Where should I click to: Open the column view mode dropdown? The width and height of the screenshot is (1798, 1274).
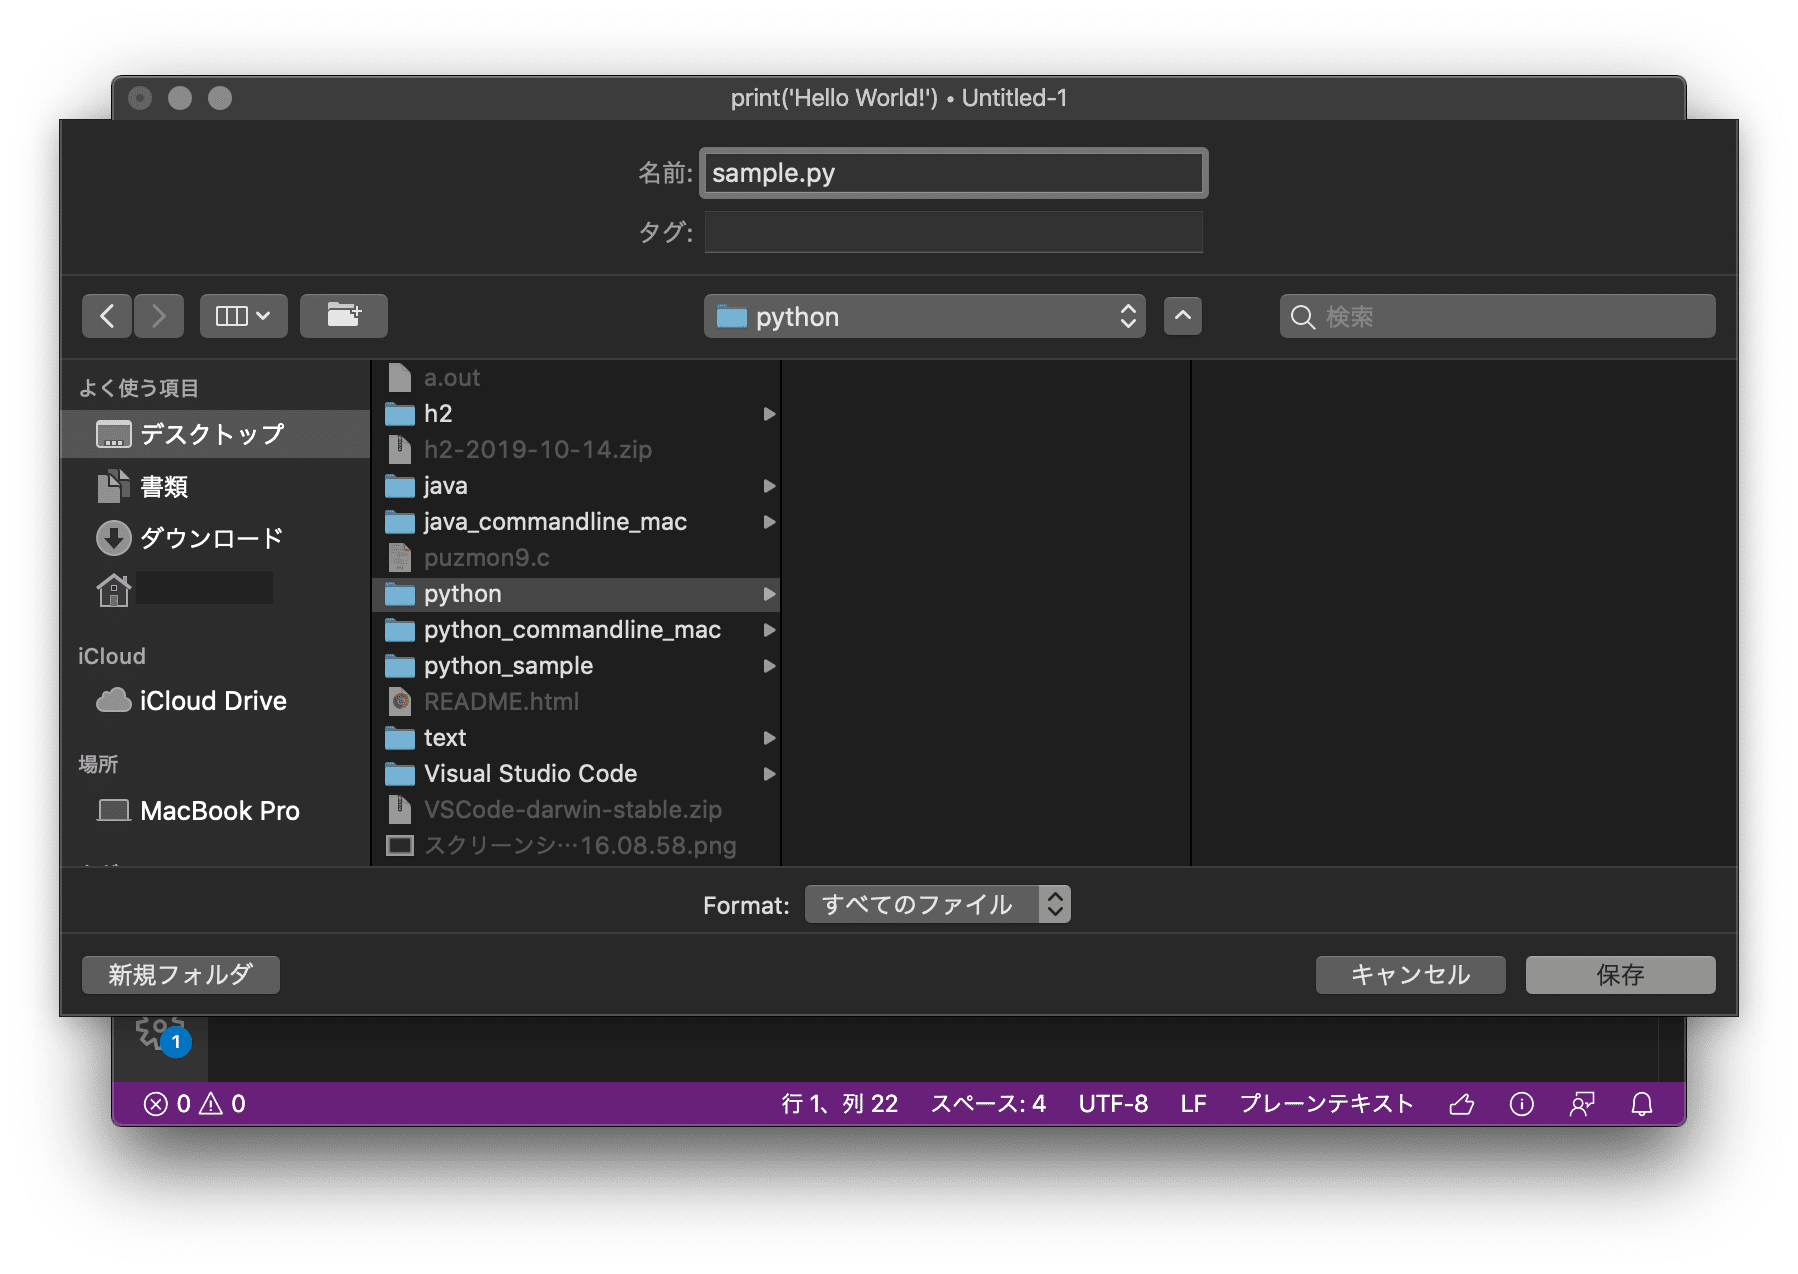point(243,316)
